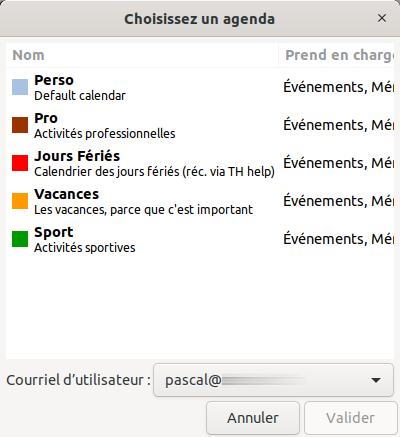The width and height of the screenshot is (400, 437).
Task: Close the Choisissez un agenda dialog
Action: tap(382, 18)
